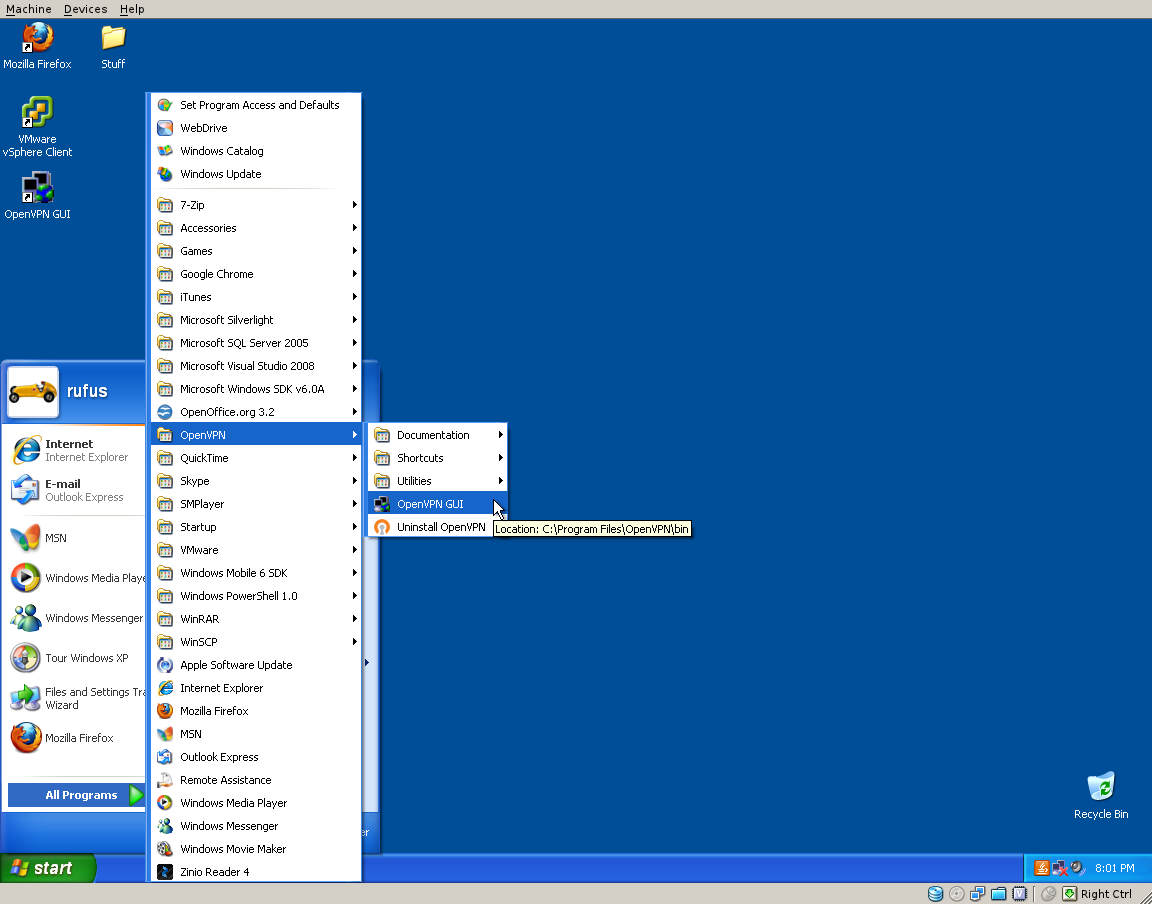Viewport: 1152px width, 904px height.
Task: Open the Utilities submenu under OpenVPN
Action: point(436,481)
